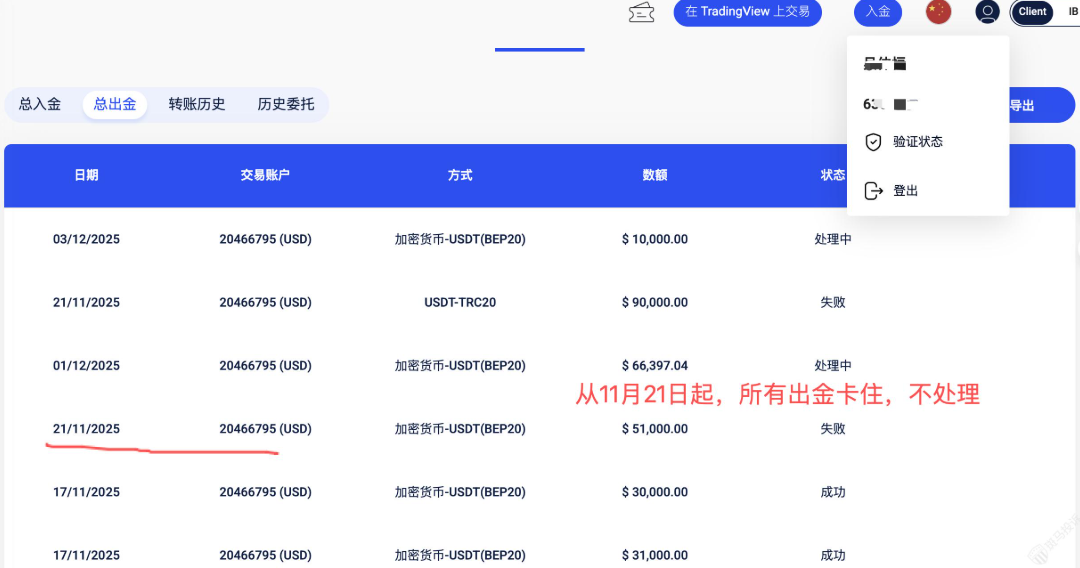Click the 在 TradingView 上交易 button

point(747,12)
